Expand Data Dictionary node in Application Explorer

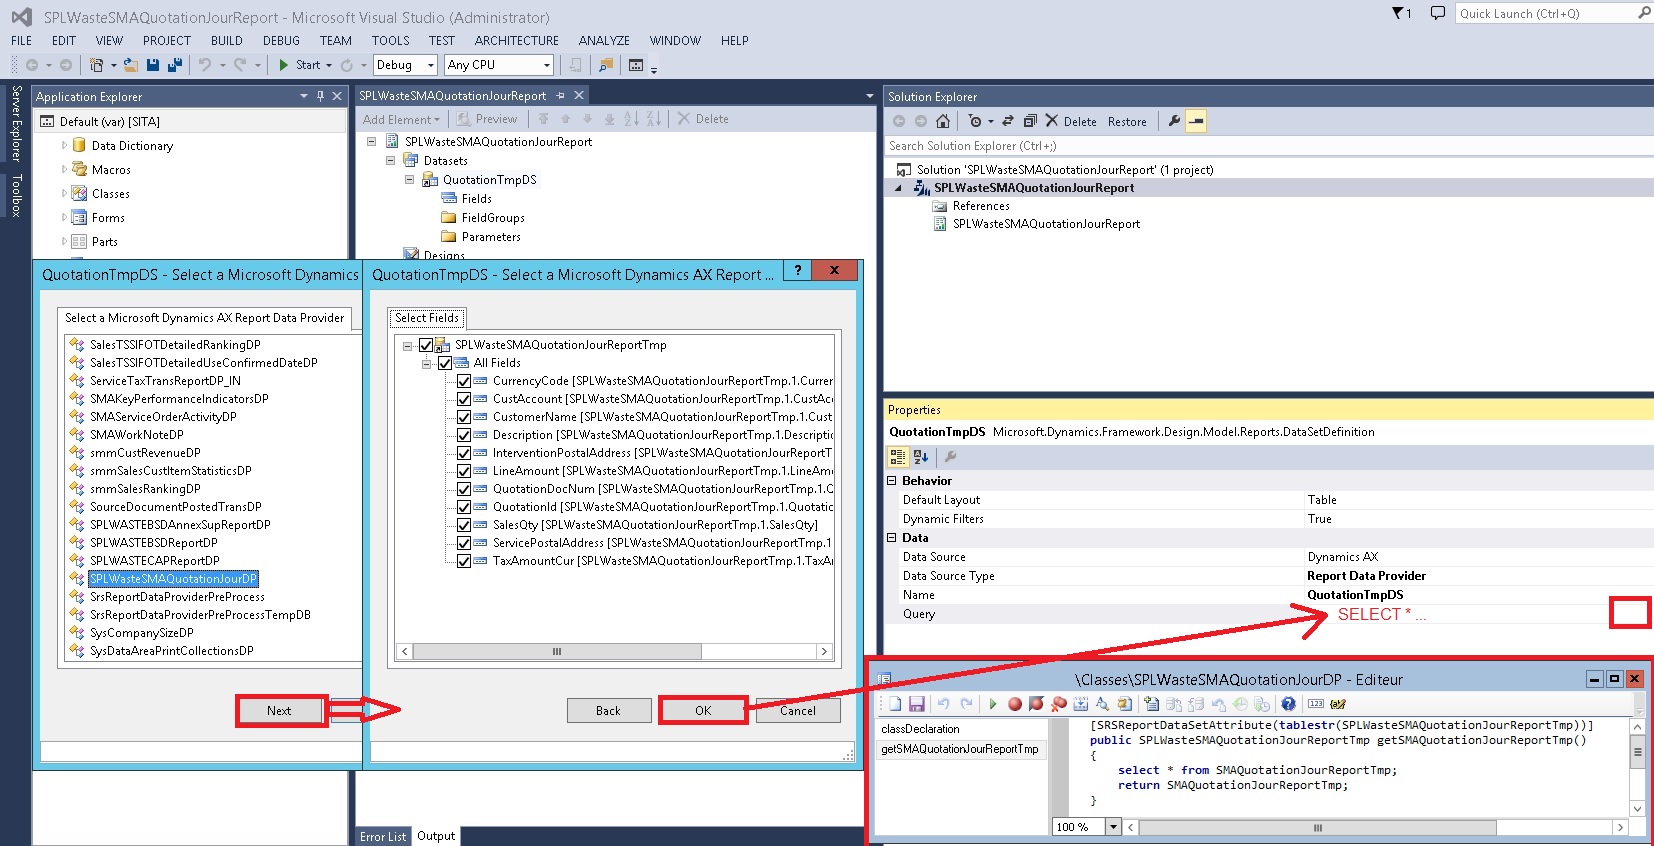[64, 145]
